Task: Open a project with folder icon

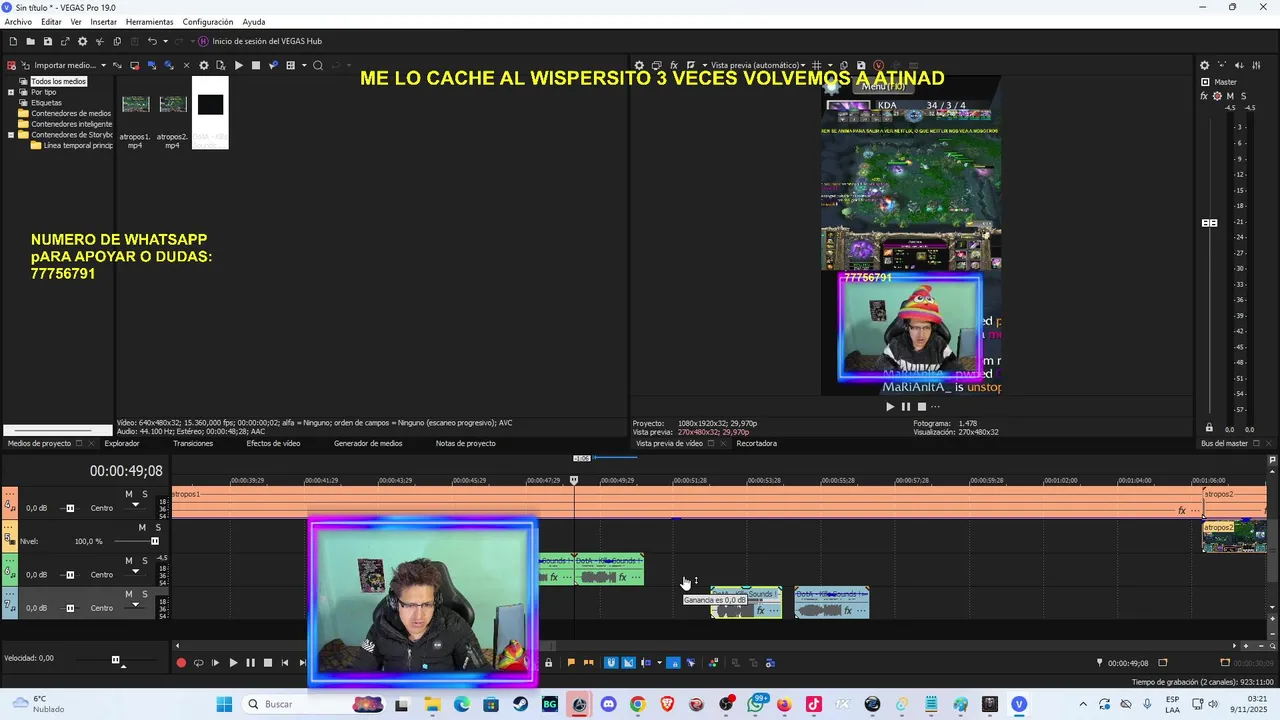Action: pyautogui.click(x=30, y=41)
